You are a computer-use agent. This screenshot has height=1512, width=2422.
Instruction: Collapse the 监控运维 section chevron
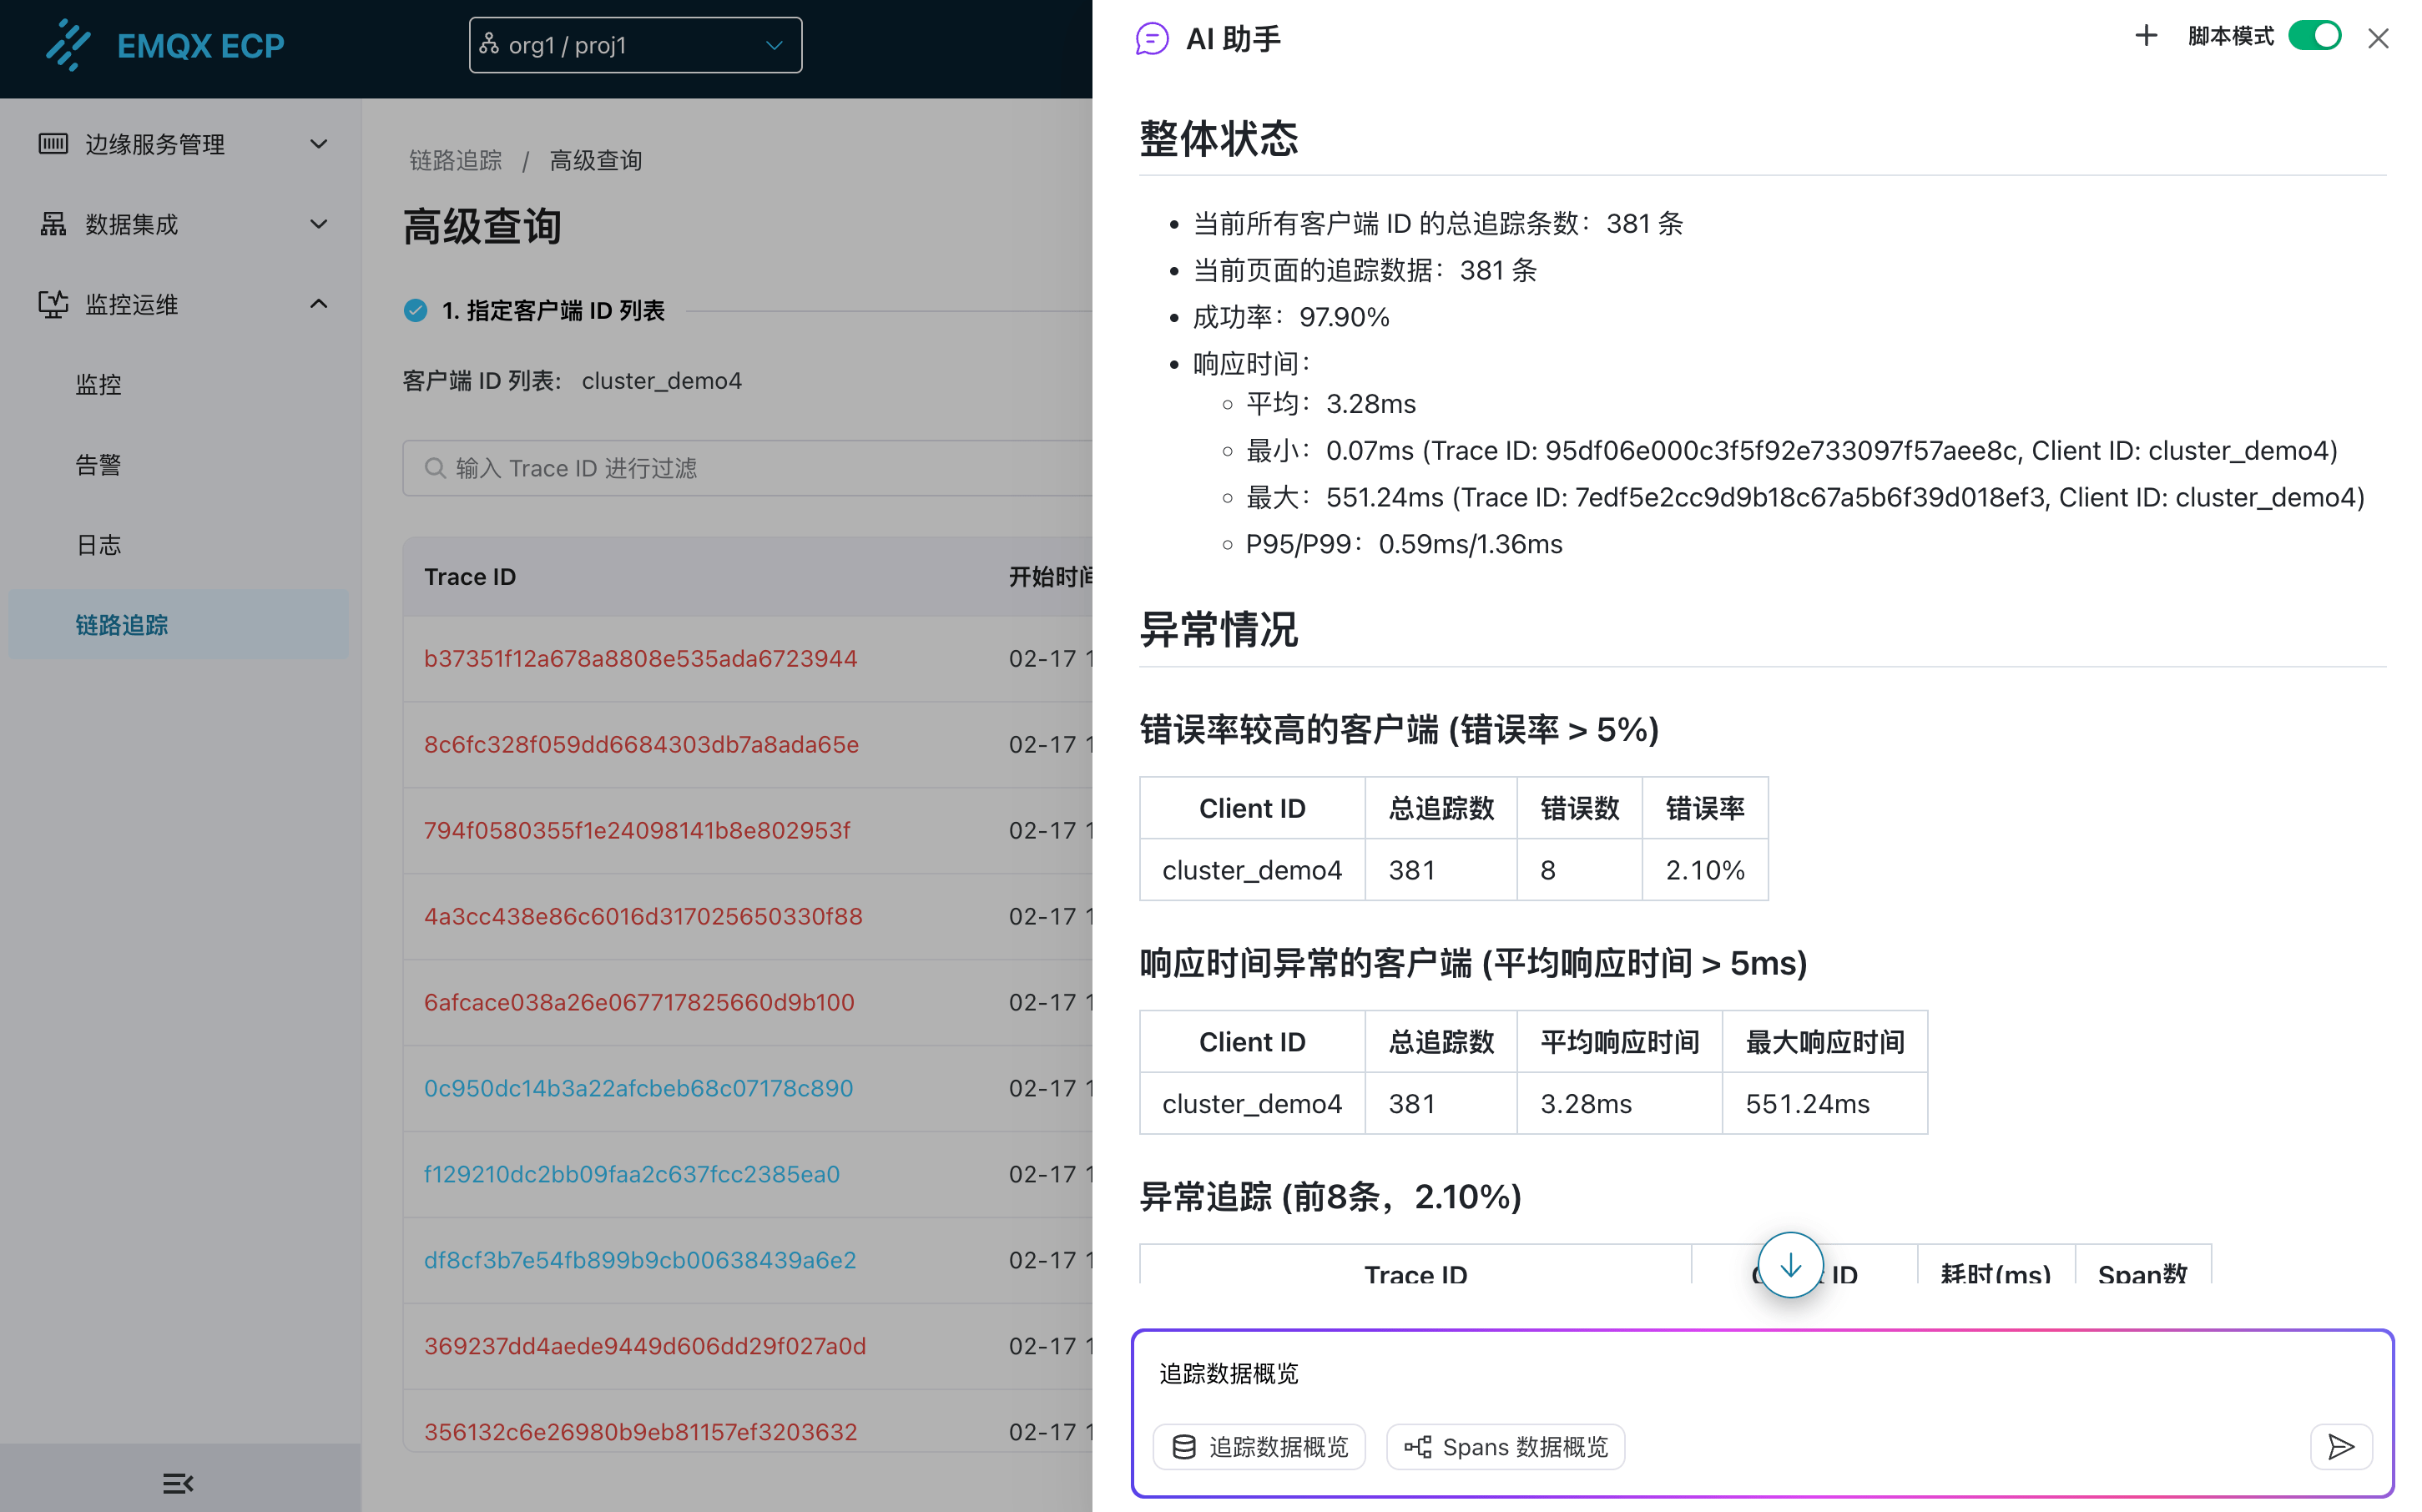pos(318,303)
